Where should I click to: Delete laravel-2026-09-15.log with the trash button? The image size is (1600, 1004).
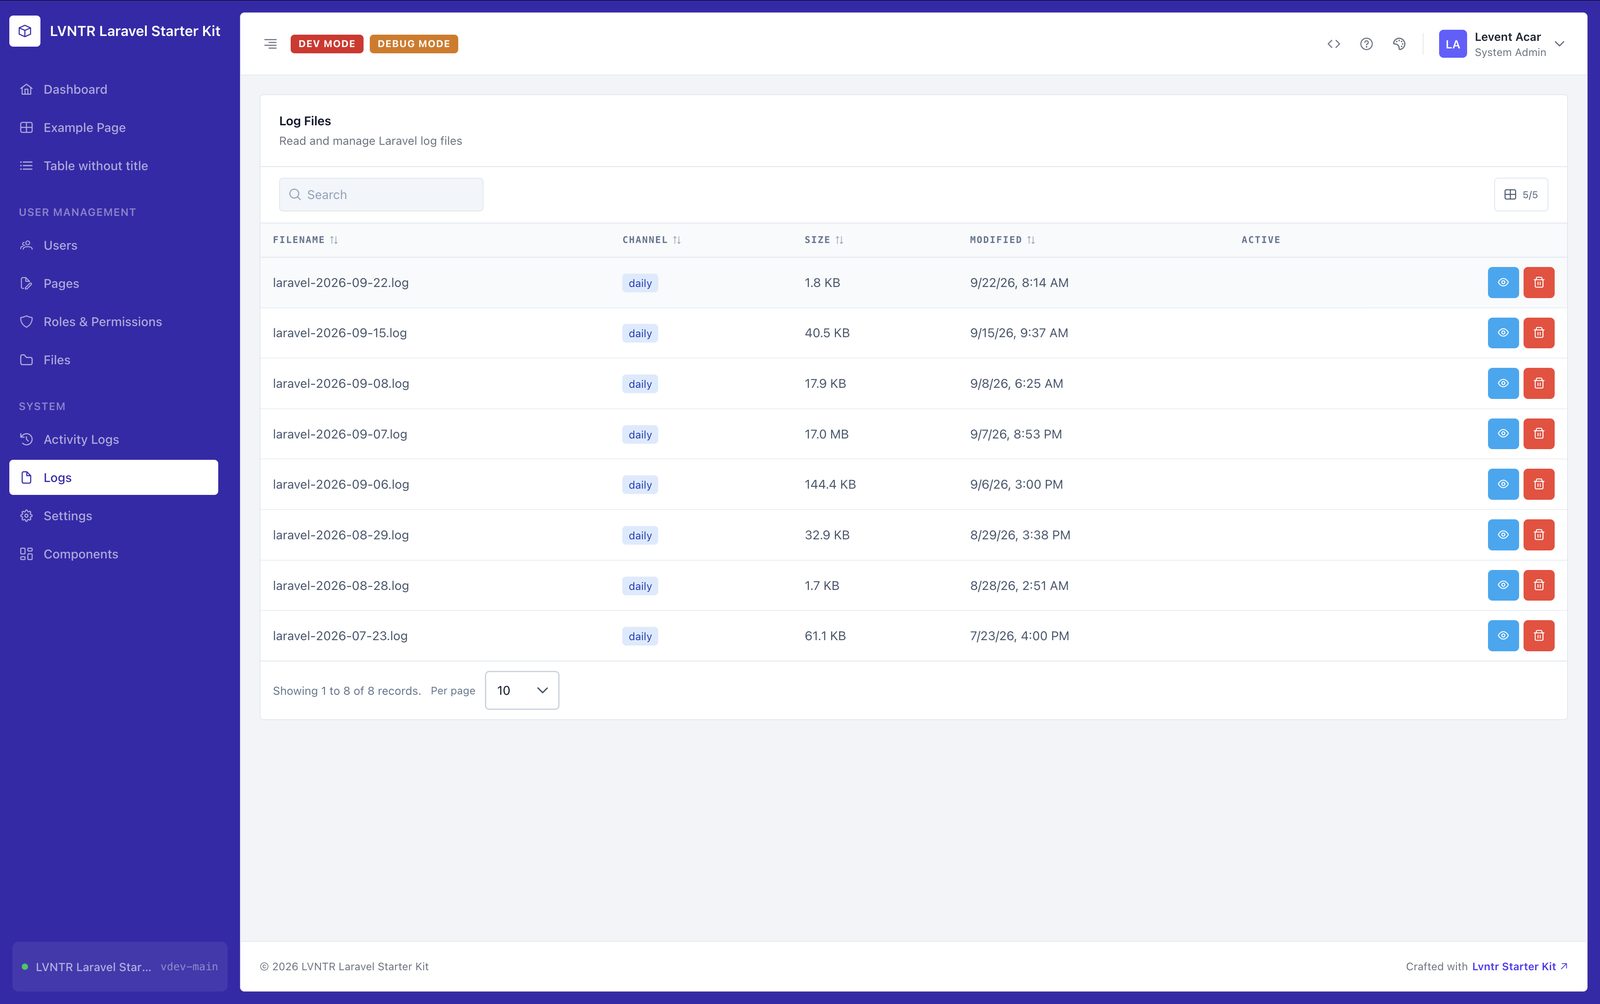tap(1539, 333)
